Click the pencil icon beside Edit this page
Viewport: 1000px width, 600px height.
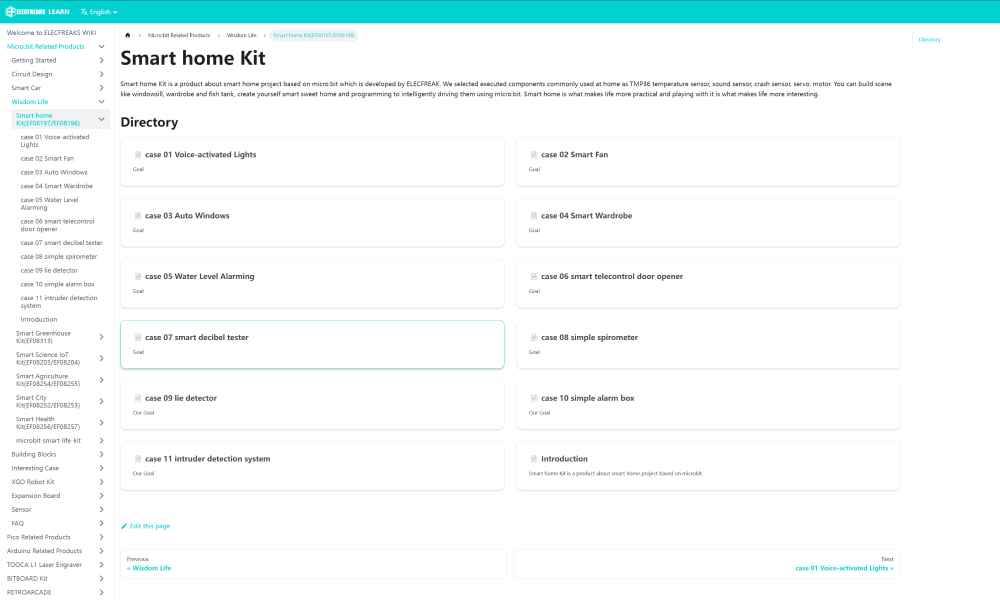click(124, 526)
